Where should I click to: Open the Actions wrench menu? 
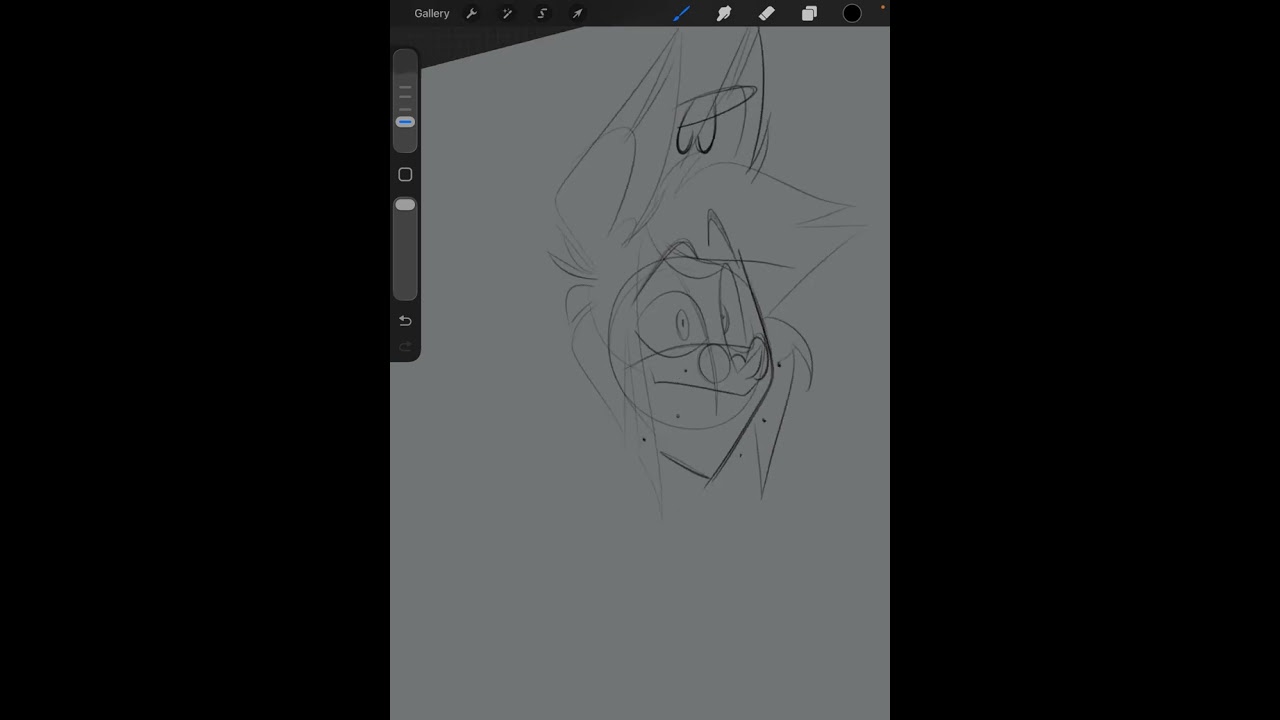[x=472, y=14]
